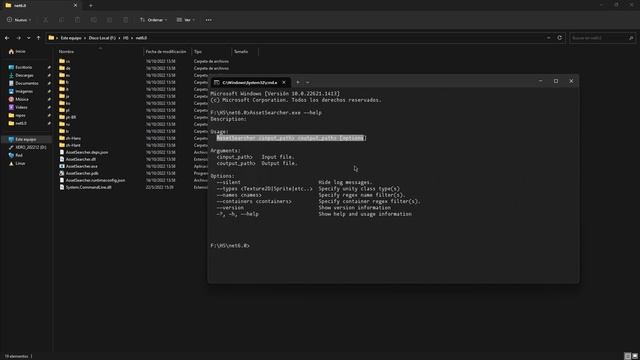
Task: Select AssetSearcher.deps.json file
Action: coord(87,152)
